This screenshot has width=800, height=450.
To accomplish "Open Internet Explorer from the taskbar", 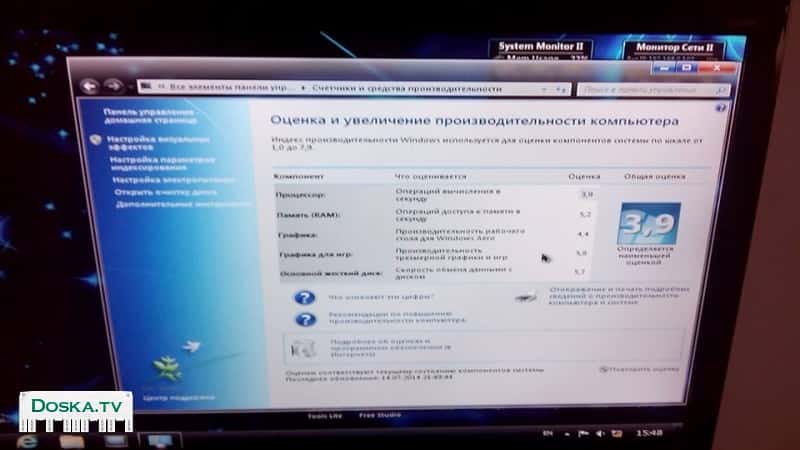I will tap(29, 441).
